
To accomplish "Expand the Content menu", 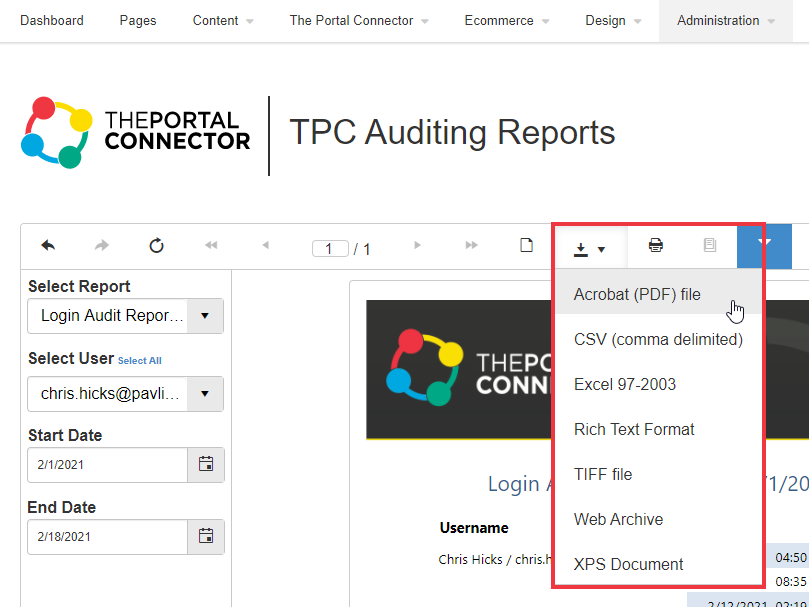I will [x=223, y=21].
